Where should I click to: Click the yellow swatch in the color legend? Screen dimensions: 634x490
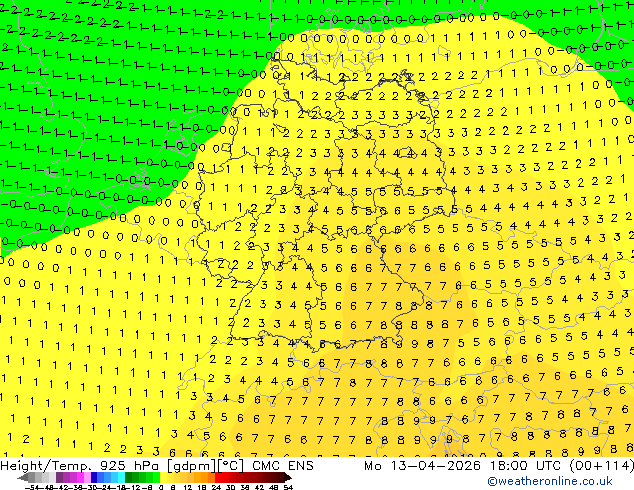[x=163, y=477]
